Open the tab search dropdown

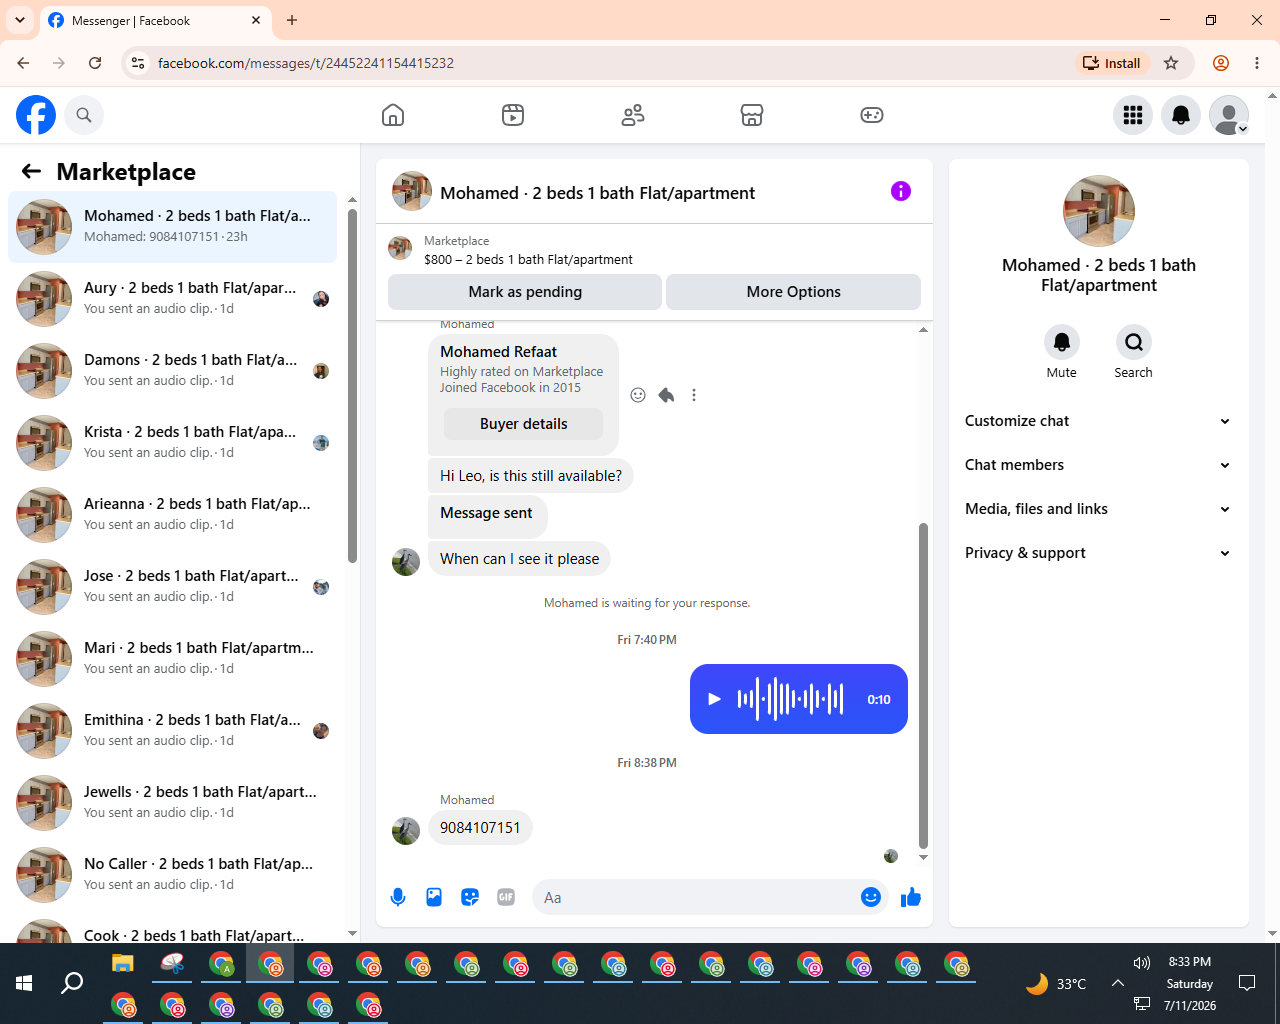[20, 20]
